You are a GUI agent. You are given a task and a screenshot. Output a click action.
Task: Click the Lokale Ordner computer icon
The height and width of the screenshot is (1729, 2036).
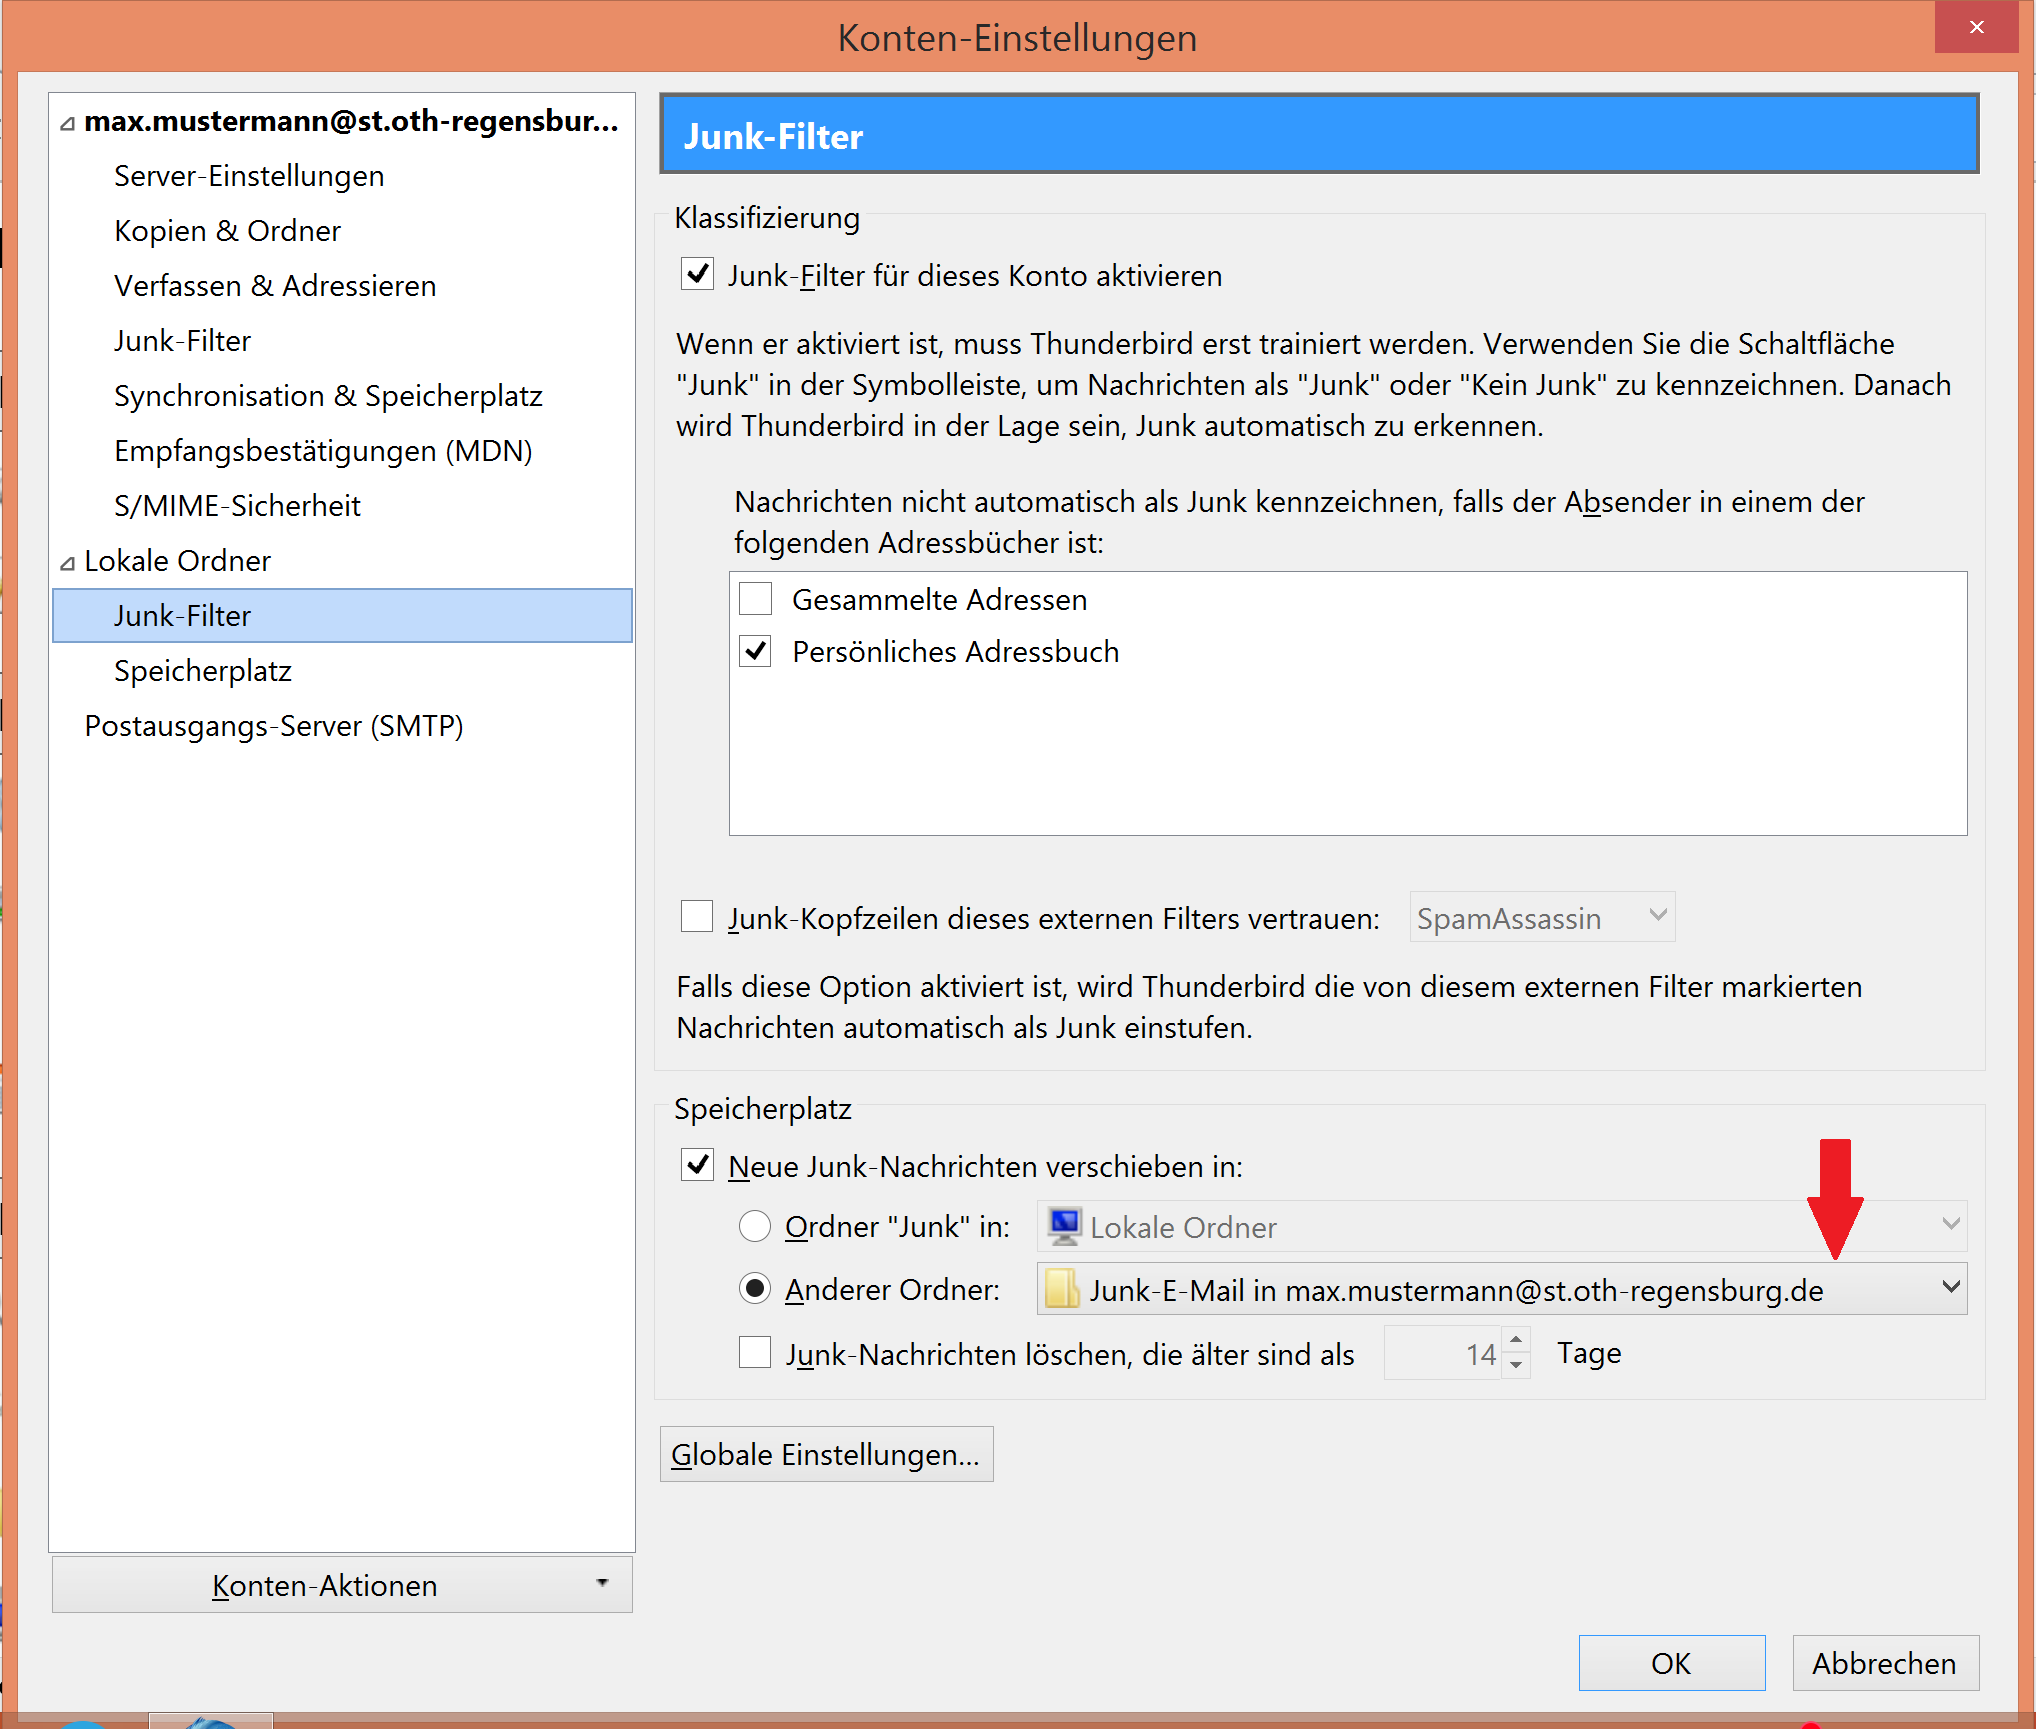pos(1064,1225)
